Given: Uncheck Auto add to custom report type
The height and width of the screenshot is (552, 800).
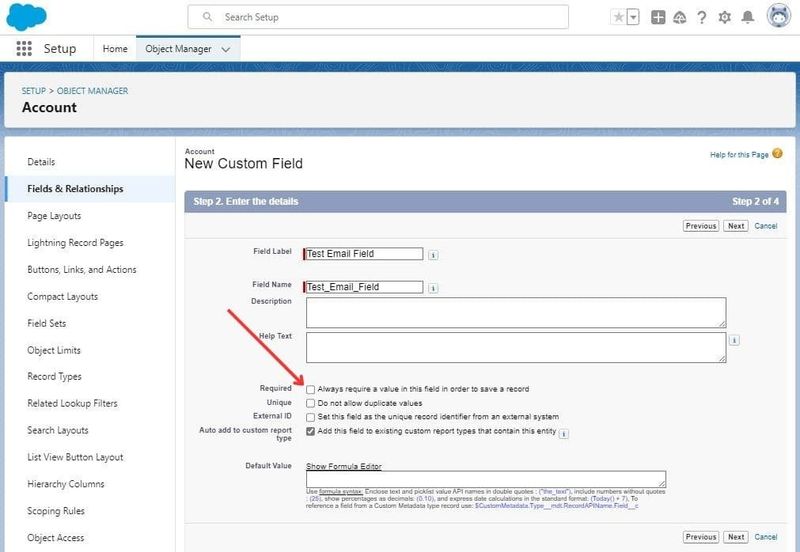Looking at the screenshot, I should (310, 432).
